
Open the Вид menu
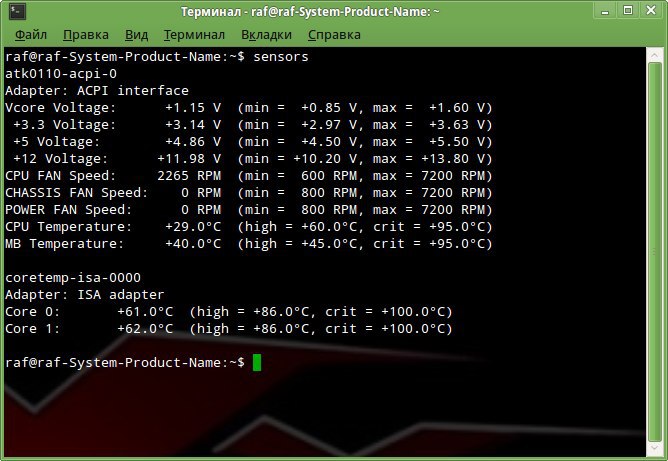point(136,35)
